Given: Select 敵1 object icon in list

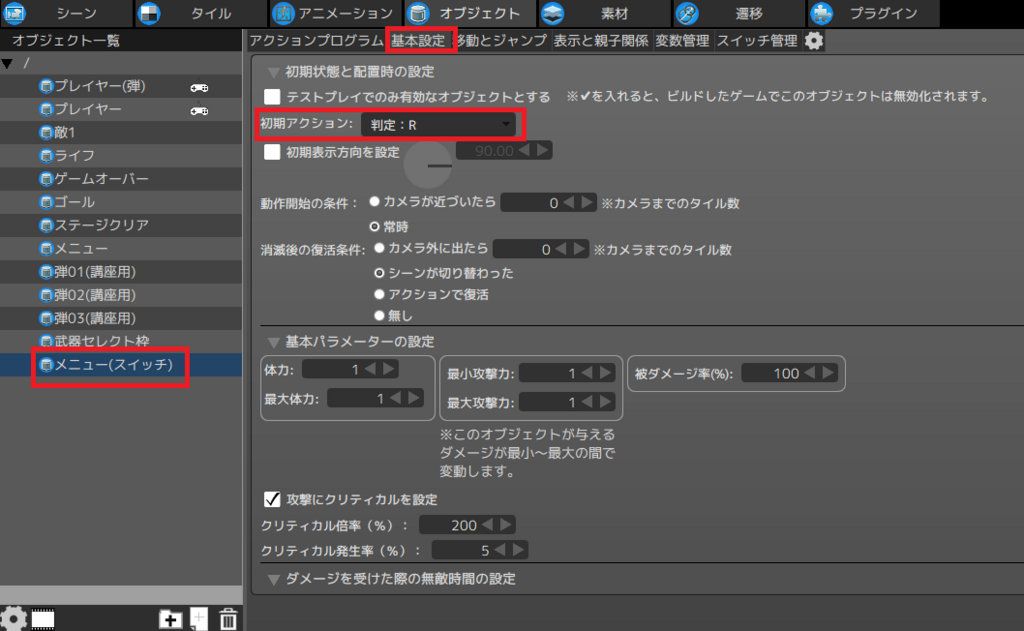Looking at the screenshot, I should point(46,133).
